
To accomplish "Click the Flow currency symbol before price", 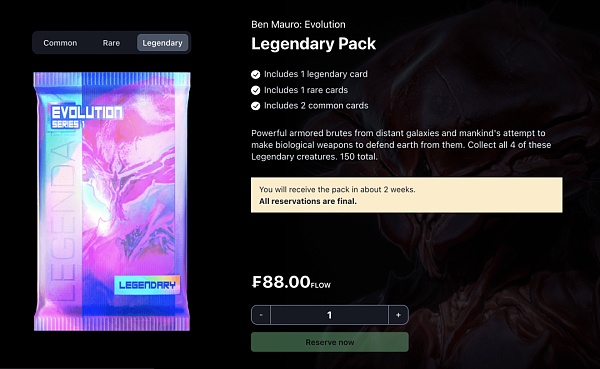I will click(x=256, y=282).
